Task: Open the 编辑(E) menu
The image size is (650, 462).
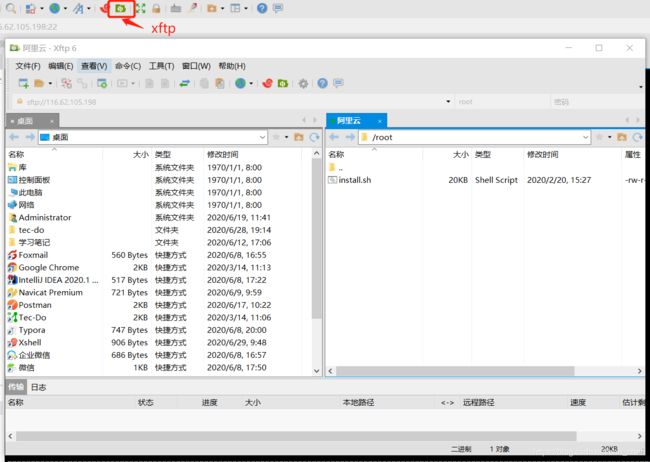Action: [x=61, y=66]
